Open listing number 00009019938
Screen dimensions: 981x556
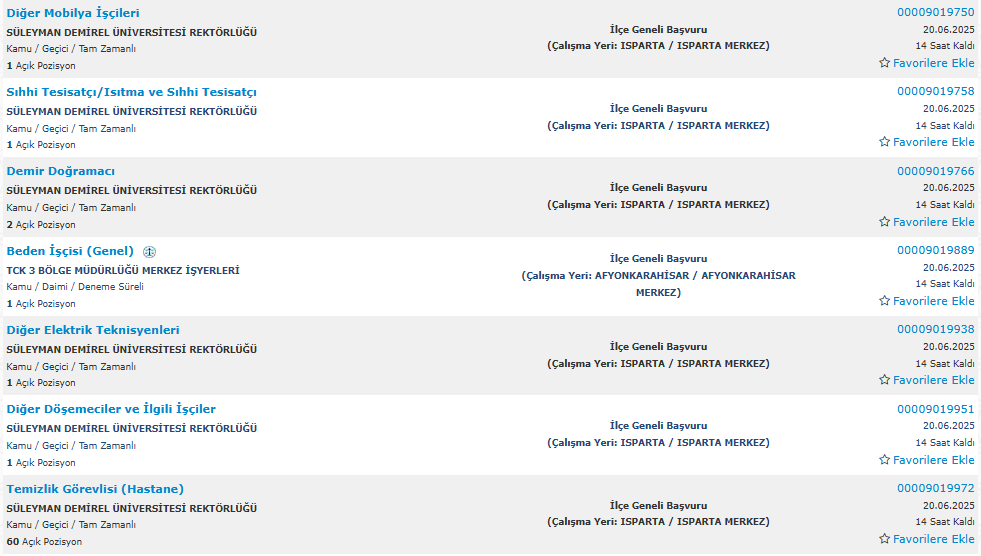pos(935,330)
